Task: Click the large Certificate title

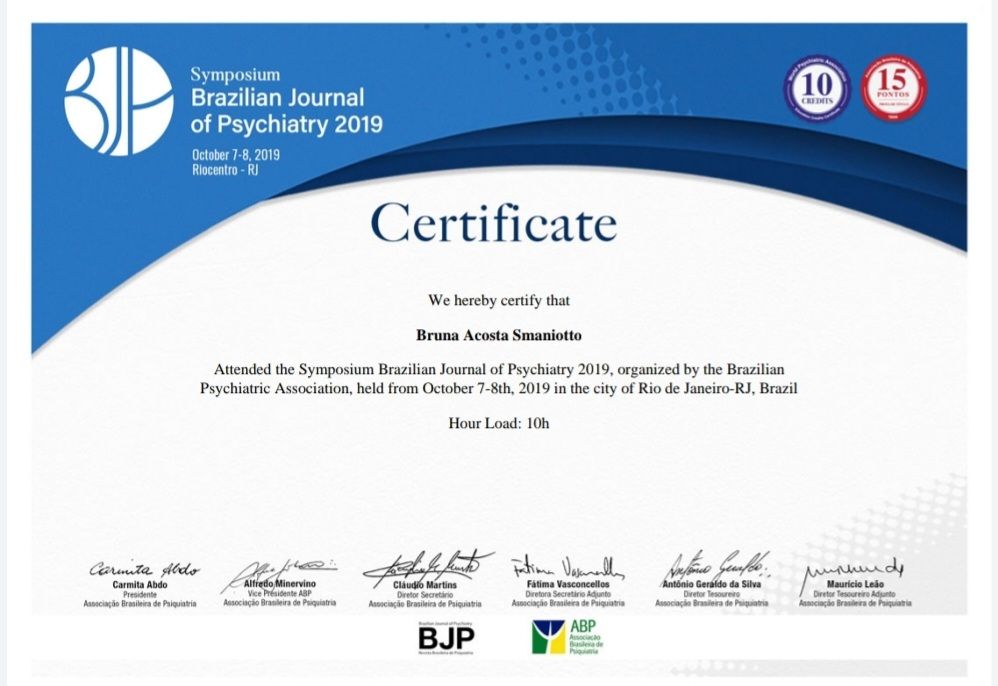Action: 493,223
